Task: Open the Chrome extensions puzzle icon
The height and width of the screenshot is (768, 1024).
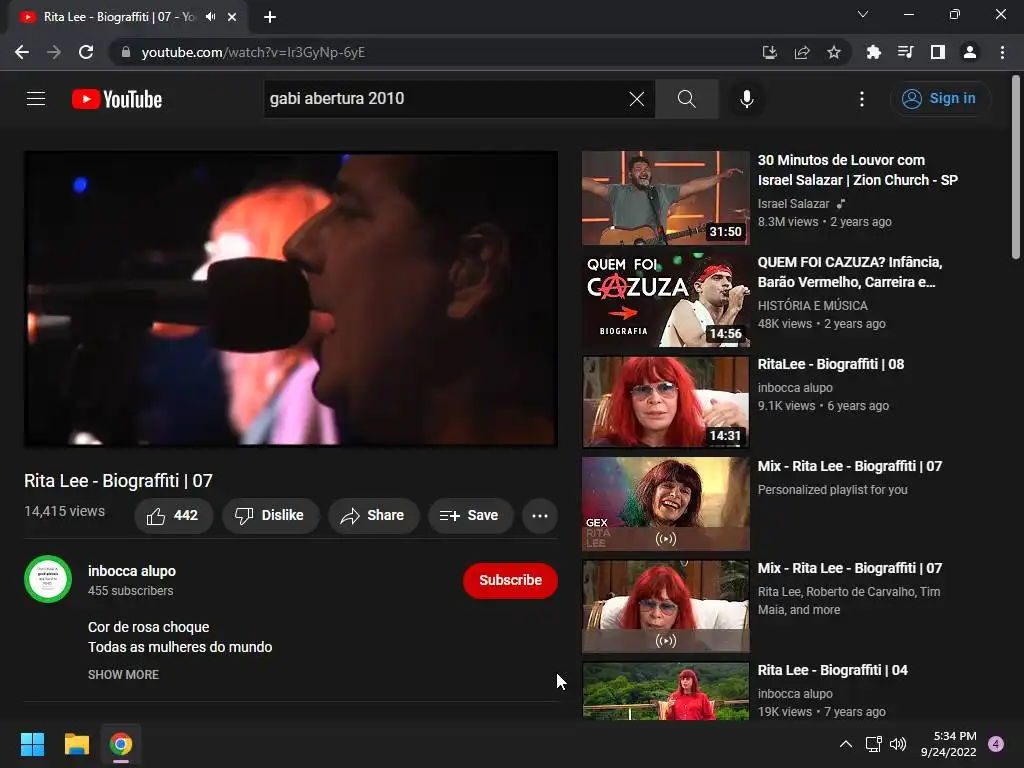Action: (x=873, y=52)
